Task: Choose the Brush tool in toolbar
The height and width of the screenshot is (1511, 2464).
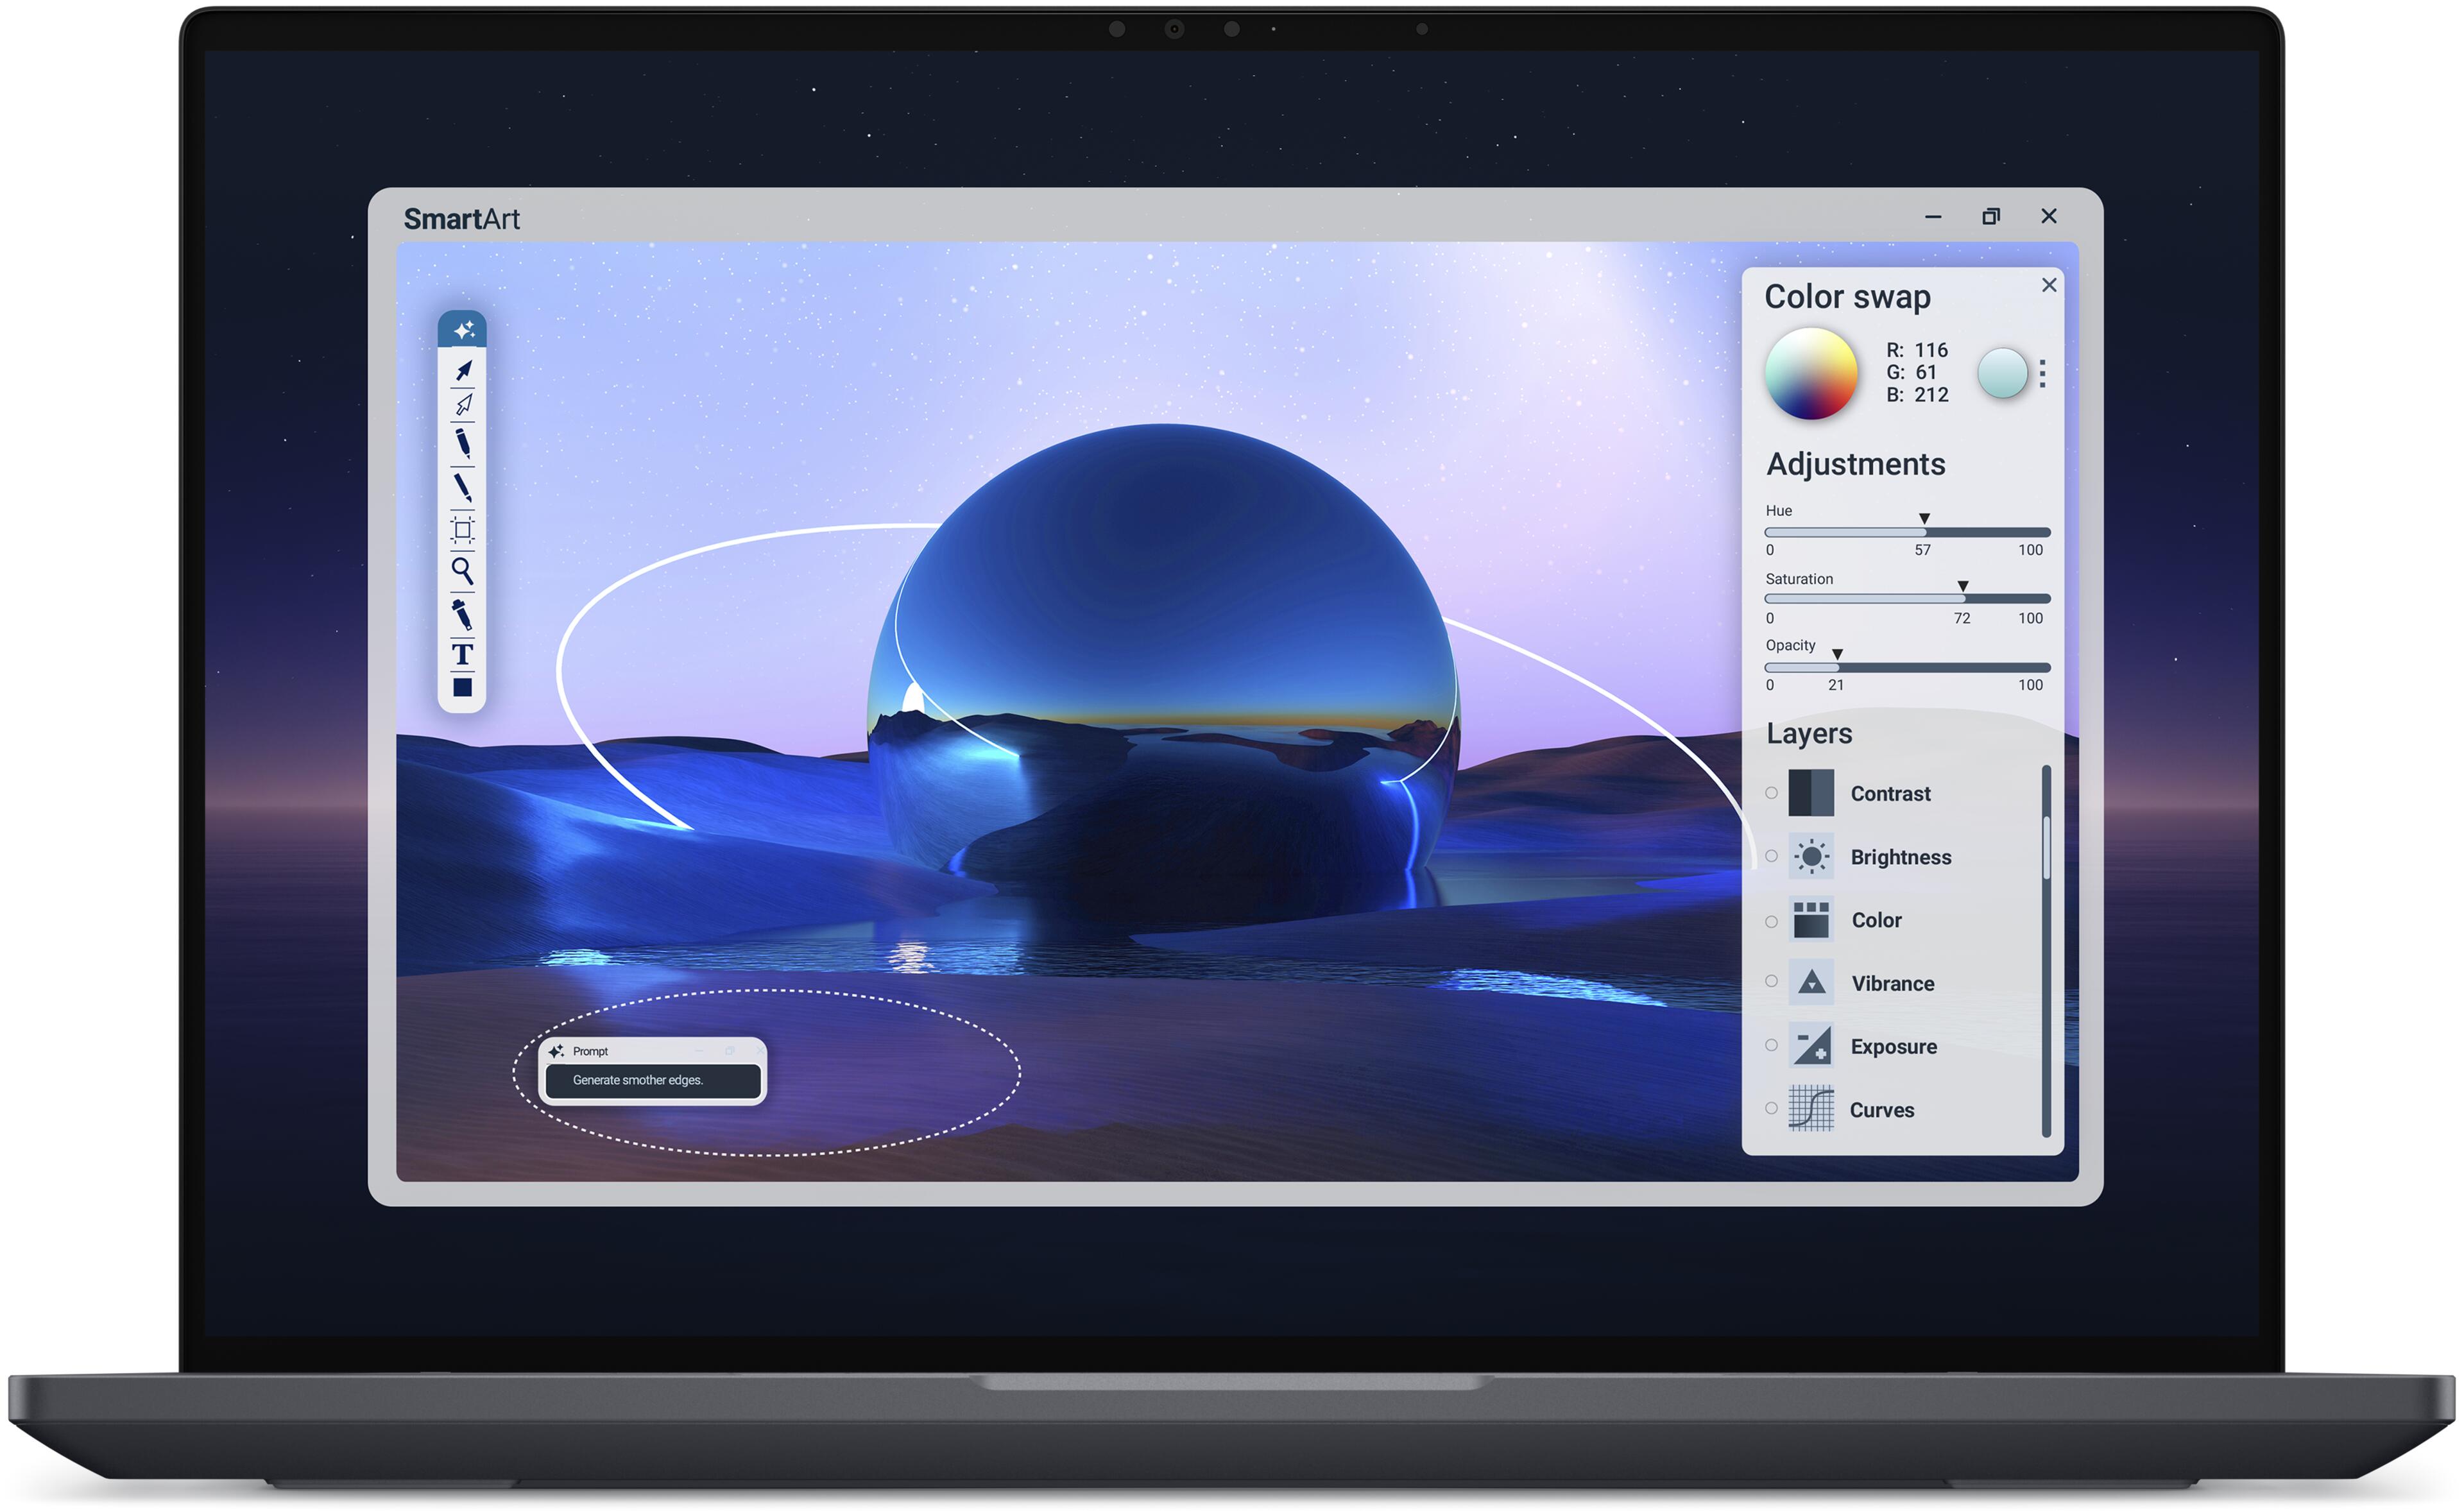Action: (462, 488)
